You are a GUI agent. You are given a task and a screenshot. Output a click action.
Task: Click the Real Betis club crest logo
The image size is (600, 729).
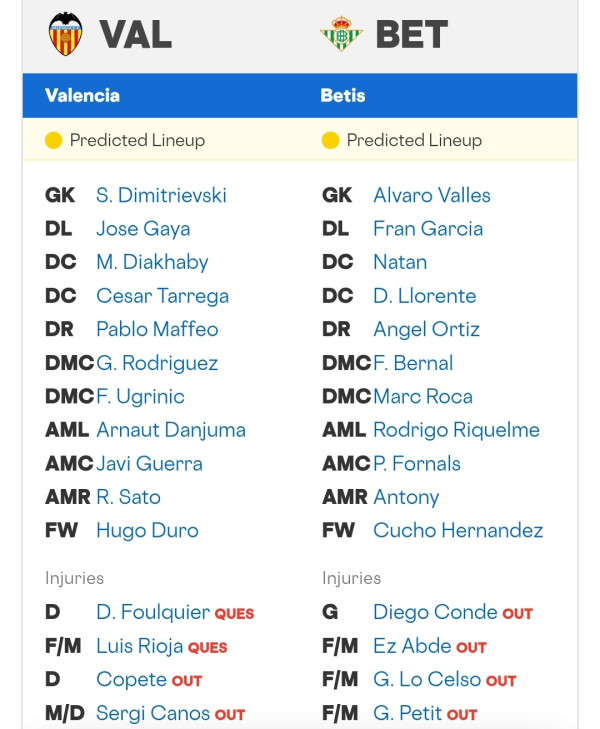(342, 33)
